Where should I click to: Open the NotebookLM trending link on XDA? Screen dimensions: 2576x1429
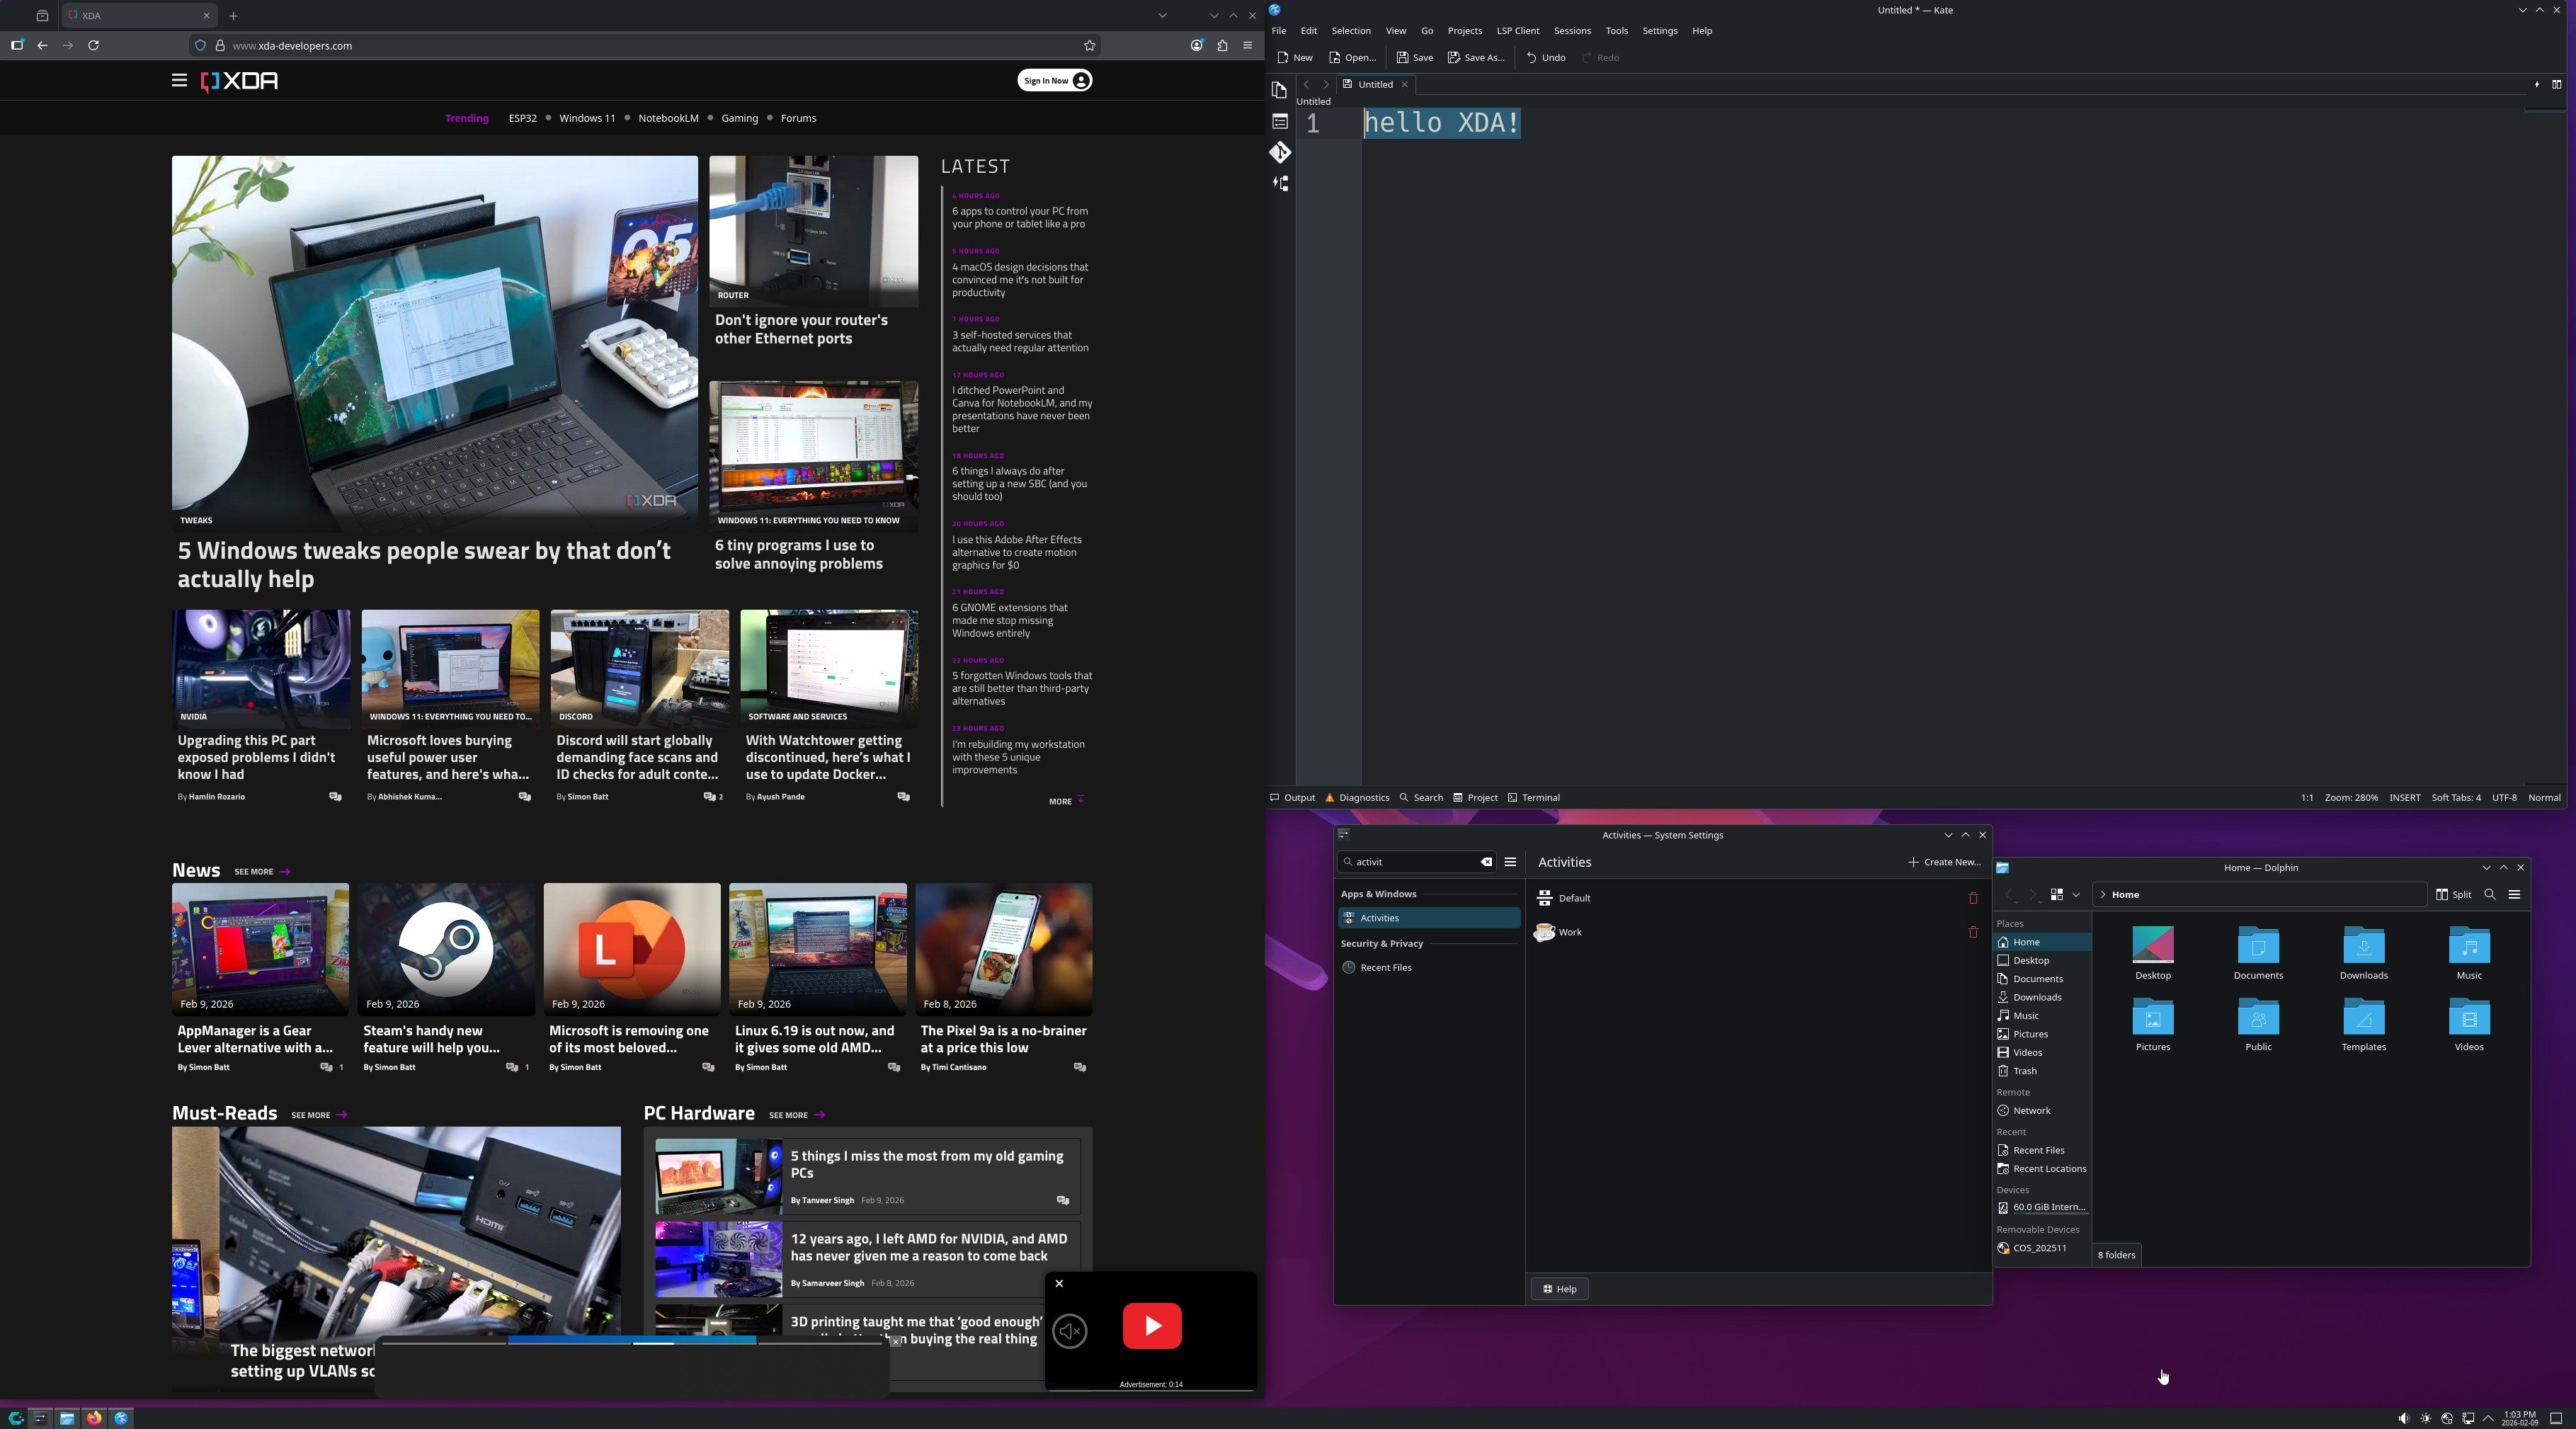click(668, 118)
